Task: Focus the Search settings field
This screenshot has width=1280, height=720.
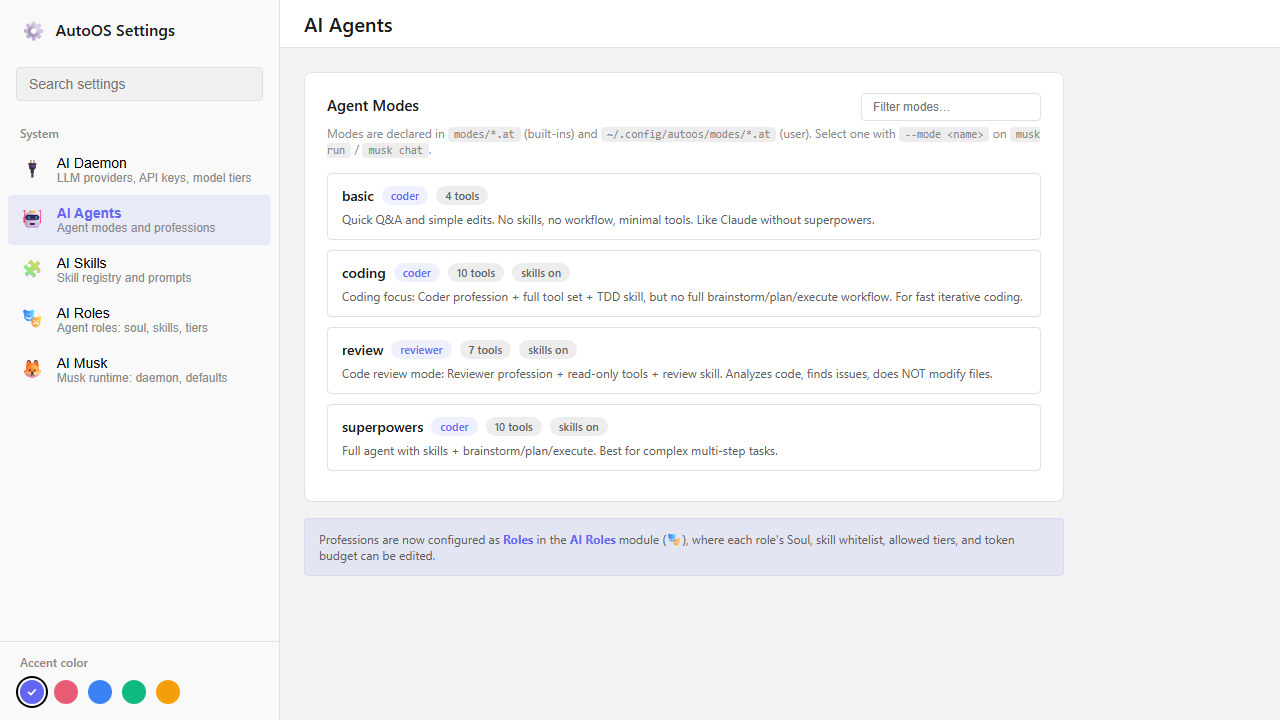Action: [x=139, y=84]
